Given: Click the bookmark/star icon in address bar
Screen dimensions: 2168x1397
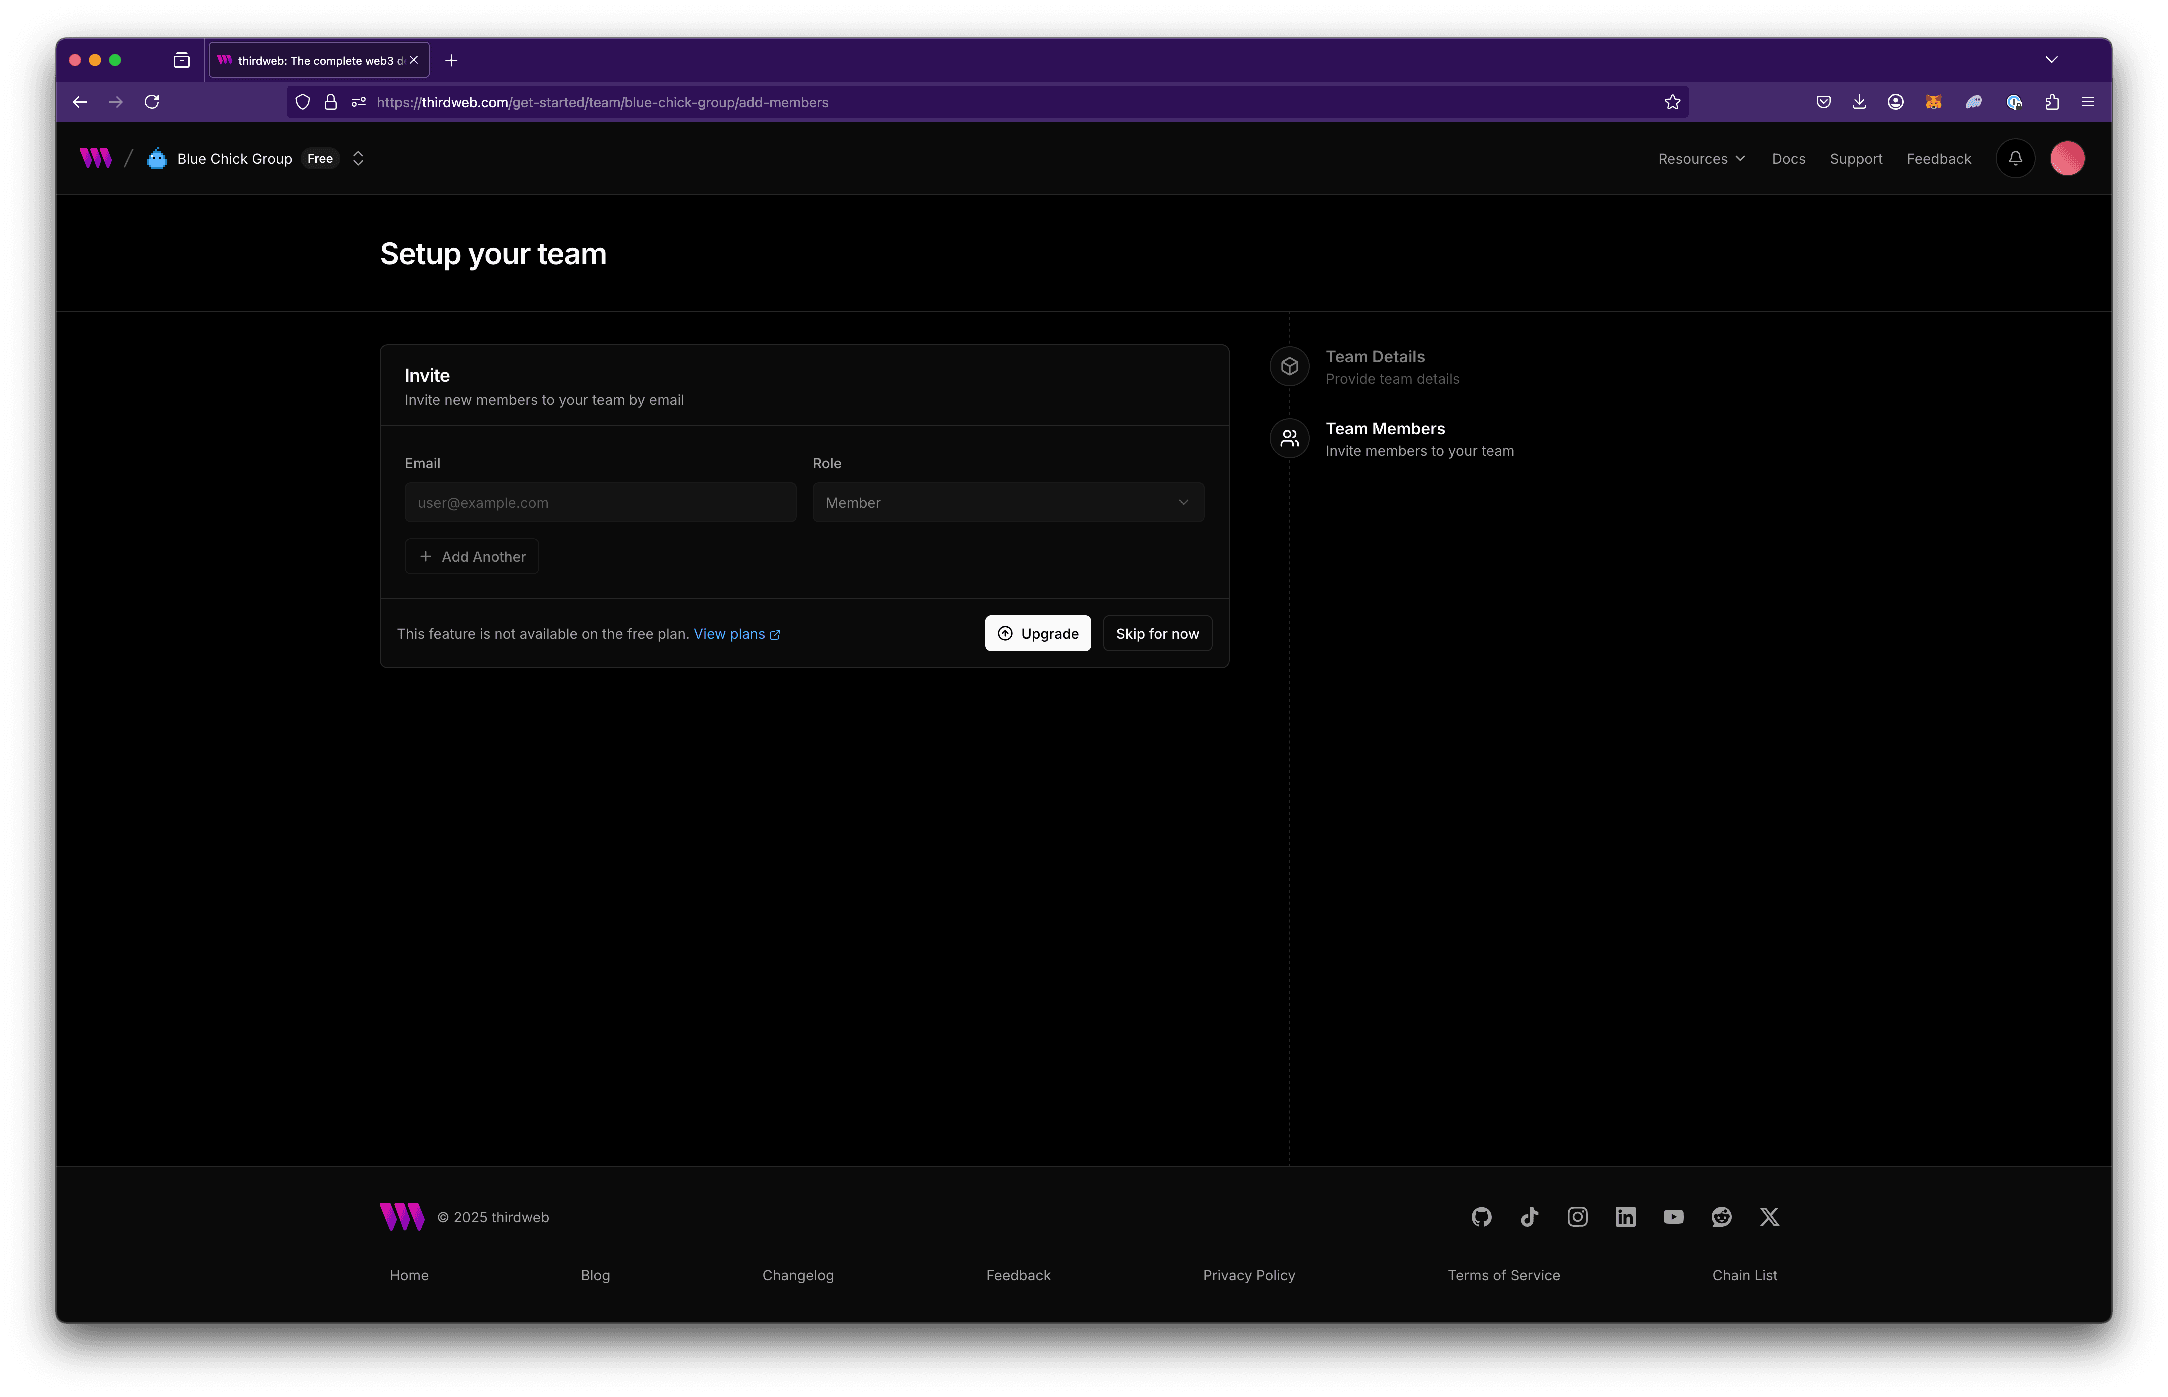Looking at the screenshot, I should [1672, 101].
